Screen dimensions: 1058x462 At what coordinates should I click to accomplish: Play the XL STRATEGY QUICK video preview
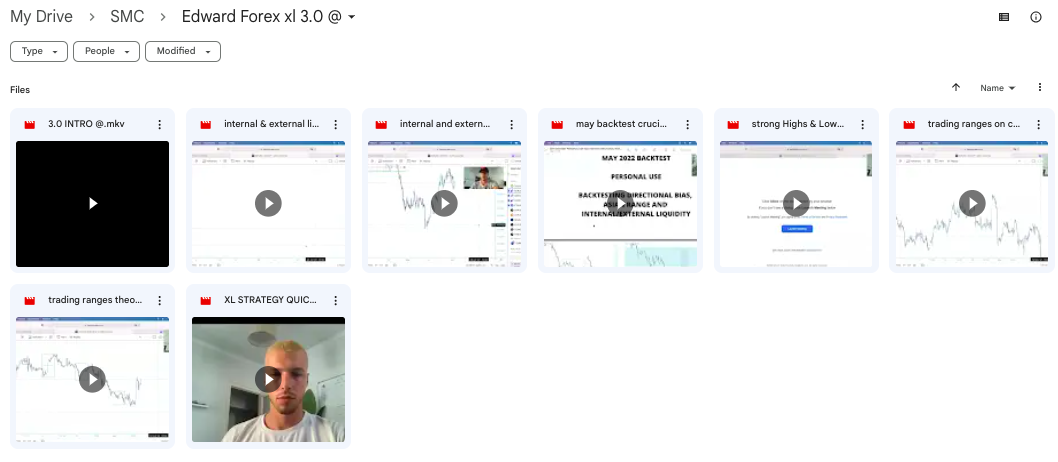[268, 379]
